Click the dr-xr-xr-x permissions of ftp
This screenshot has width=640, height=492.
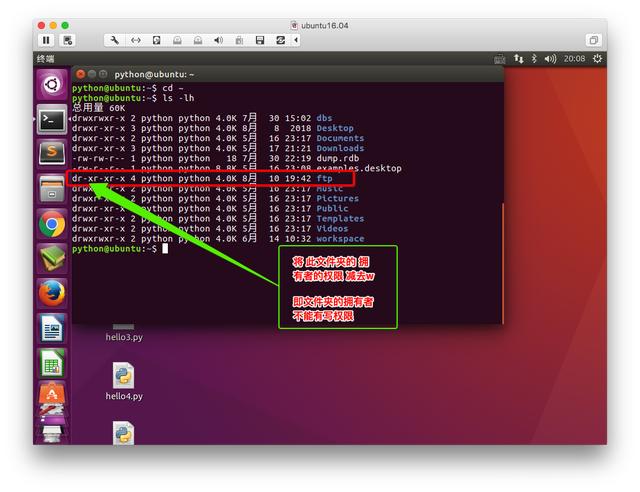point(98,178)
